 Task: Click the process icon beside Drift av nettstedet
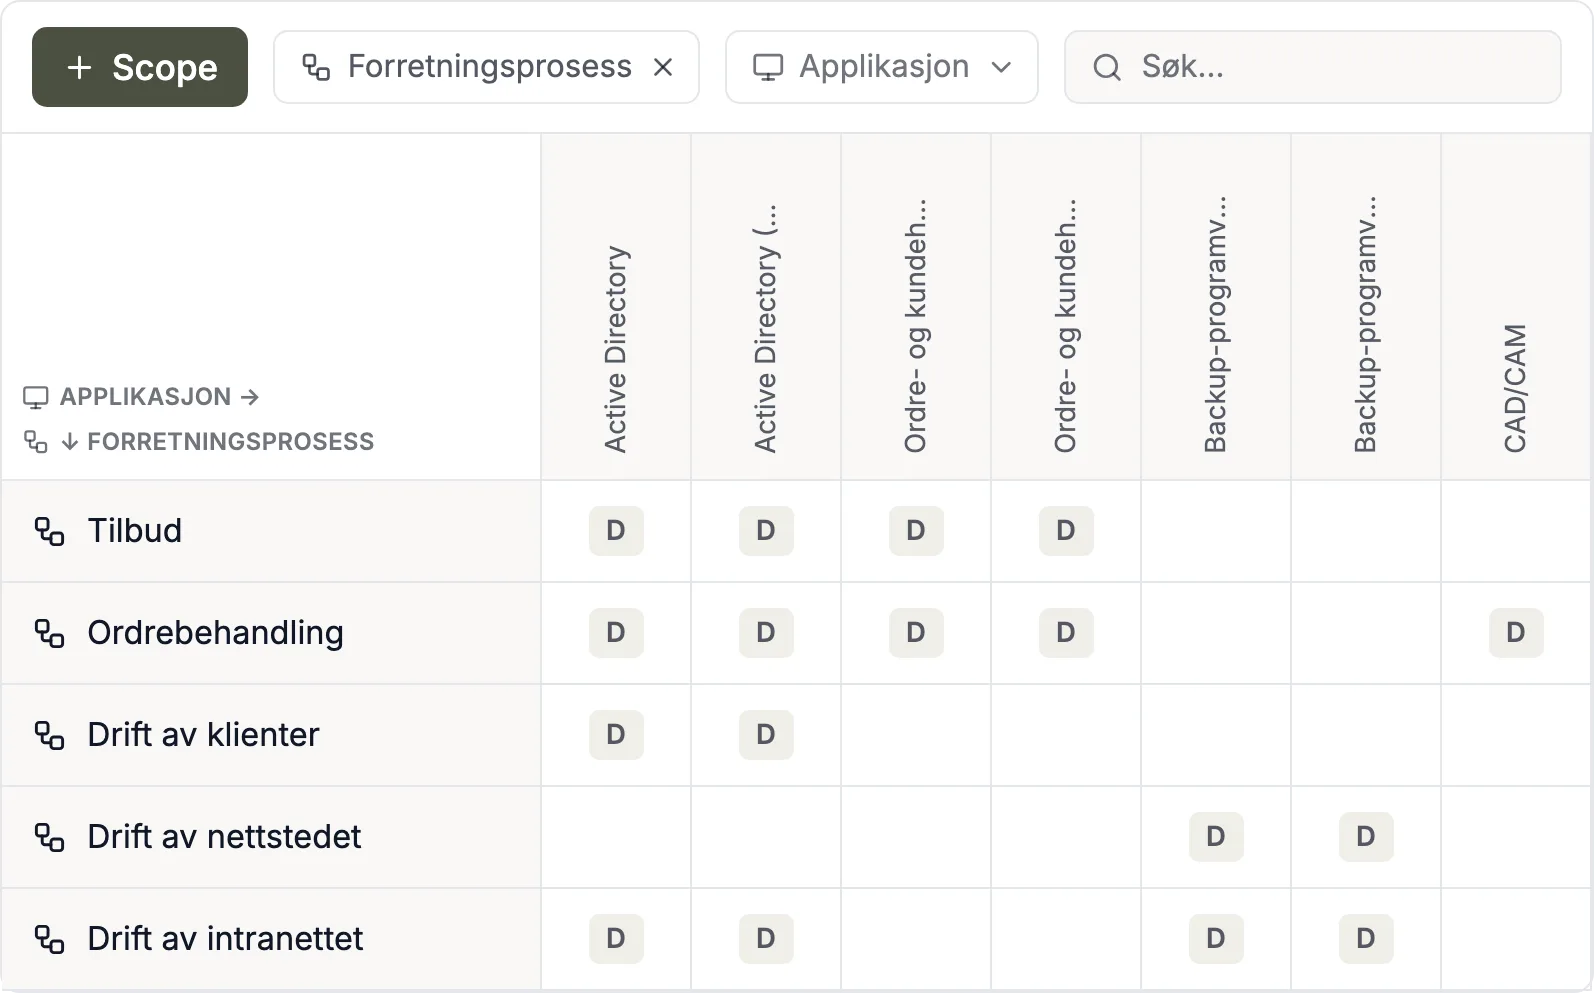[x=50, y=837]
